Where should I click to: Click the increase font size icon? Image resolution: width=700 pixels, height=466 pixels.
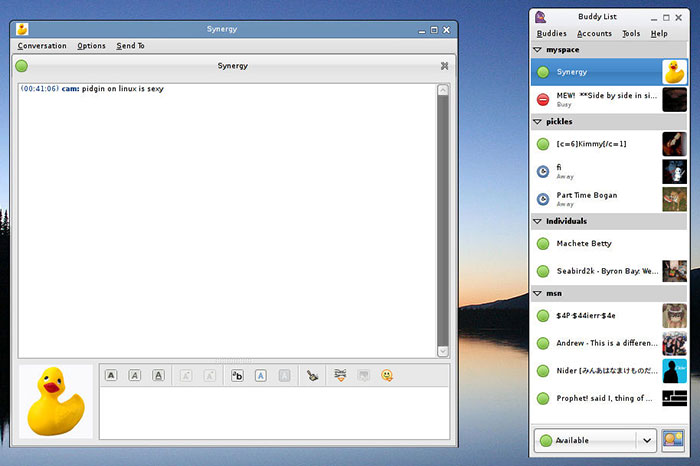[186, 375]
